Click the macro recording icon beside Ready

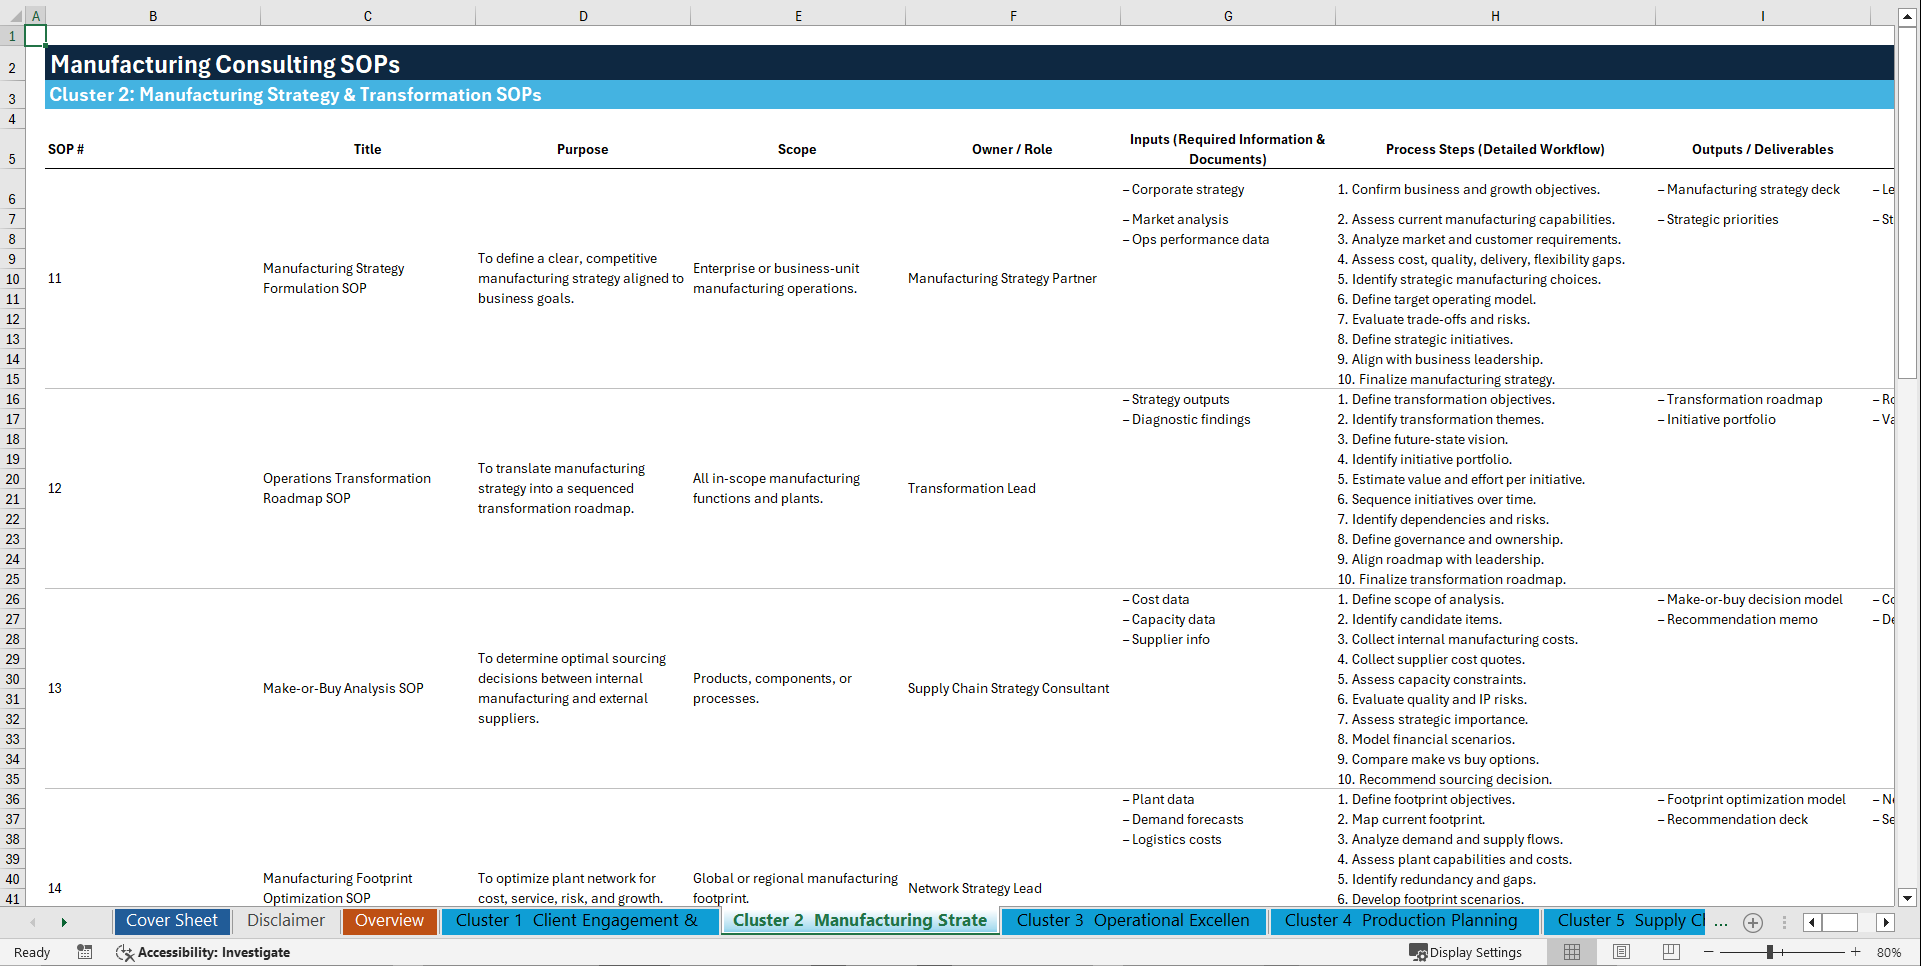[85, 952]
